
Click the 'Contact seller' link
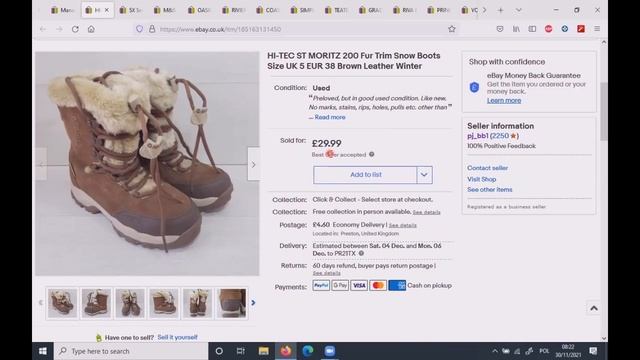[487, 168]
